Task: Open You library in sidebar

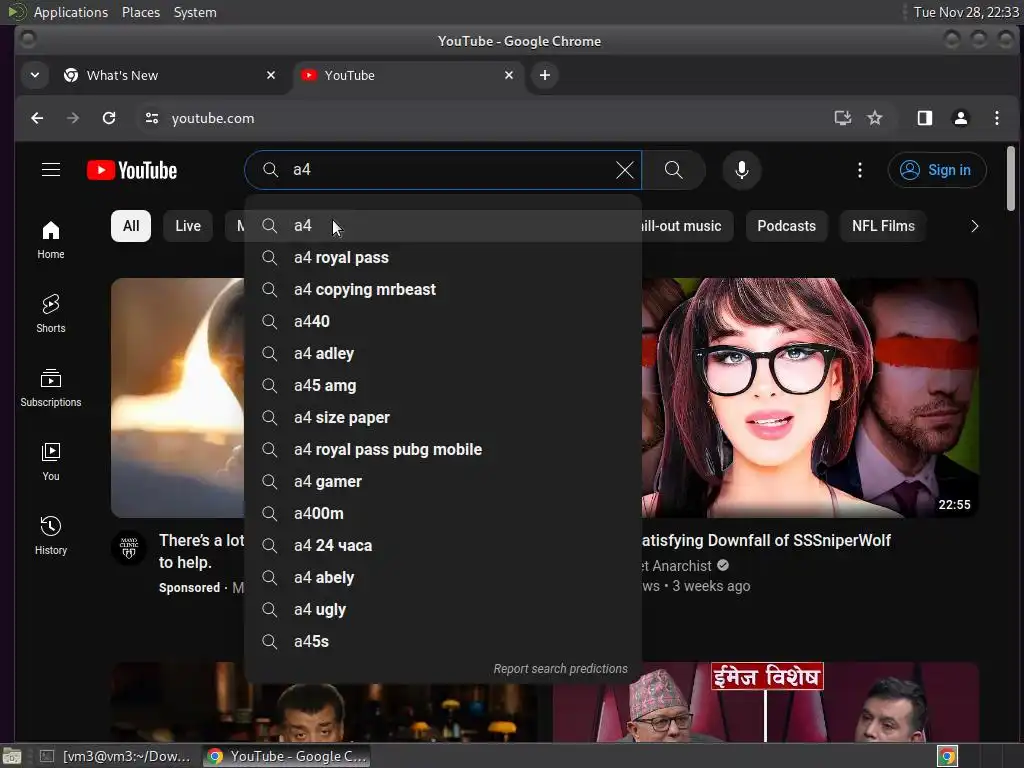Action: (x=50, y=462)
